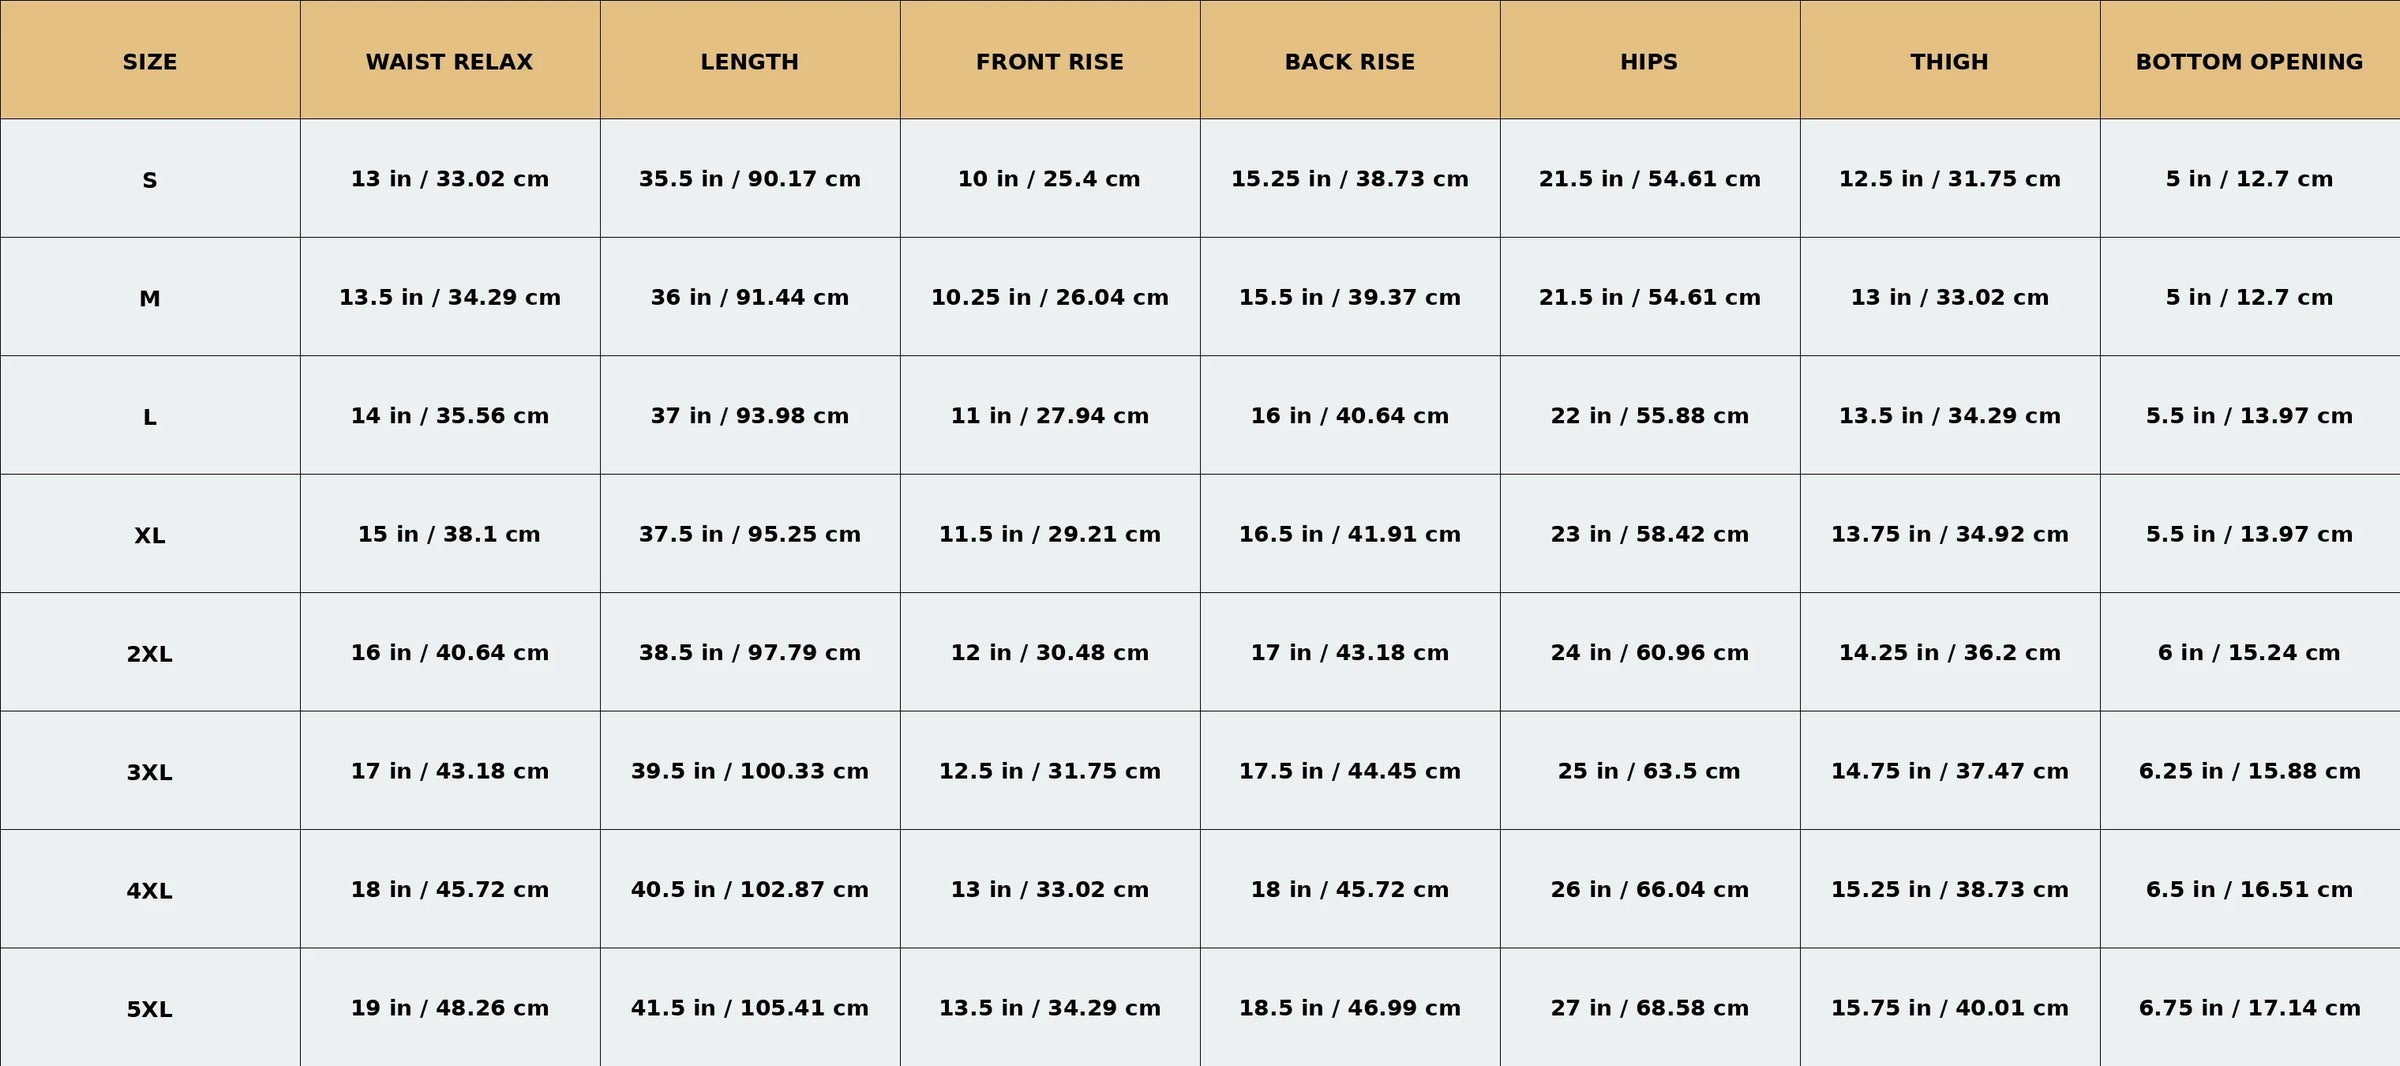The image size is (2400, 1066).
Task: Click the 5XL size row label
Action: click(150, 1009)
